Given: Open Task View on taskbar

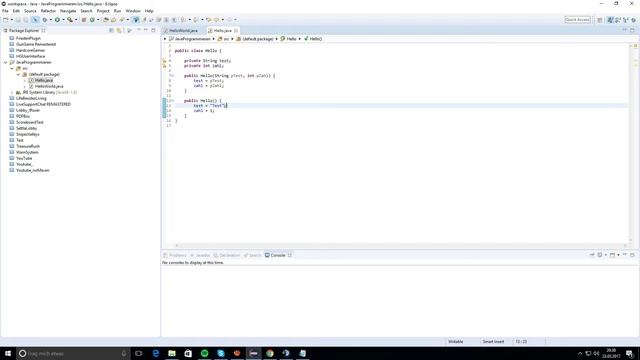Looking at the screenshot, I should point(139,353).
